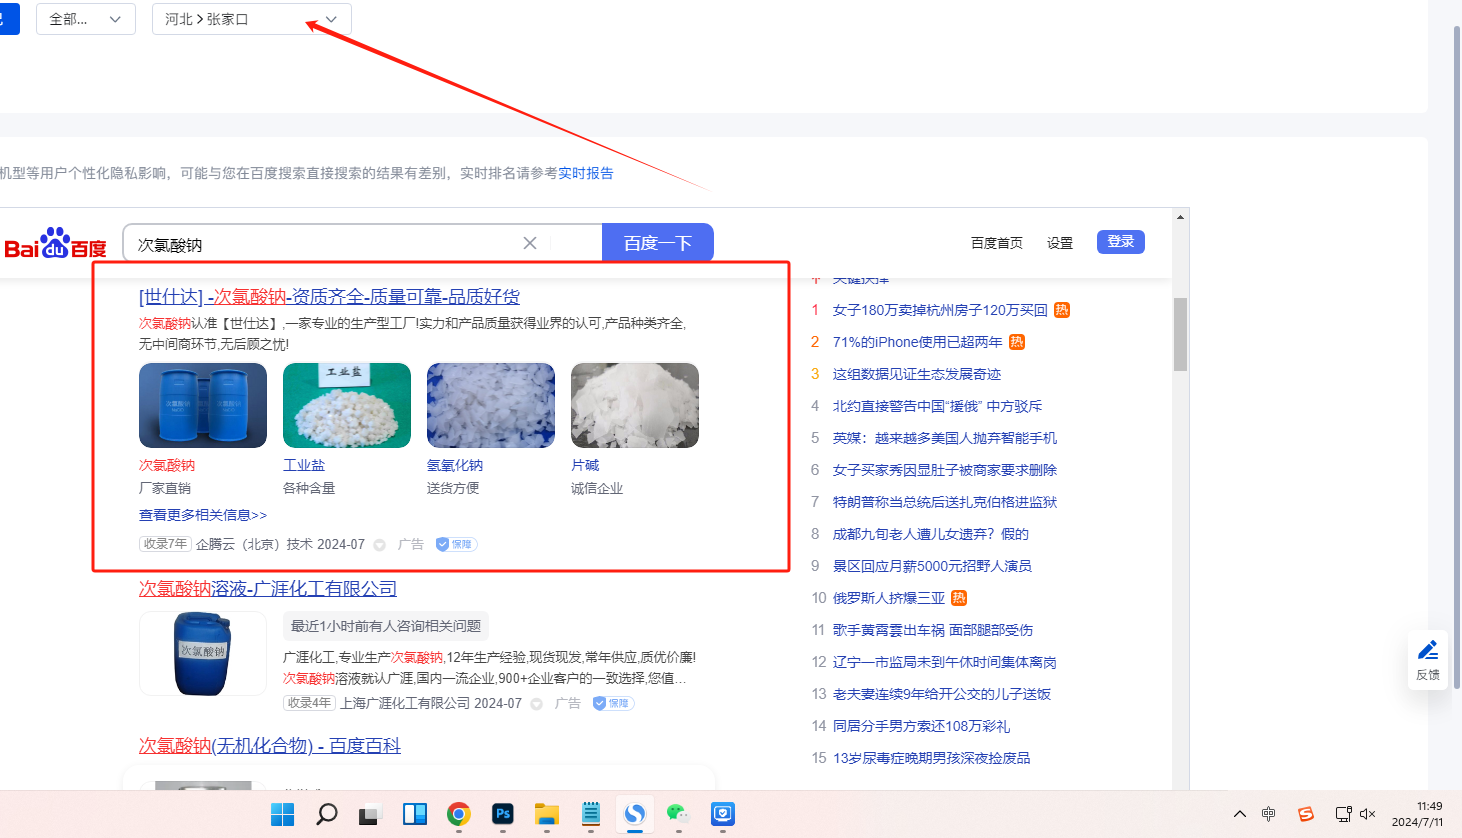Click the blue jerrycan thumbnail of 广涯化工
Screen dimensions: 1462x838
pos(203,653)
